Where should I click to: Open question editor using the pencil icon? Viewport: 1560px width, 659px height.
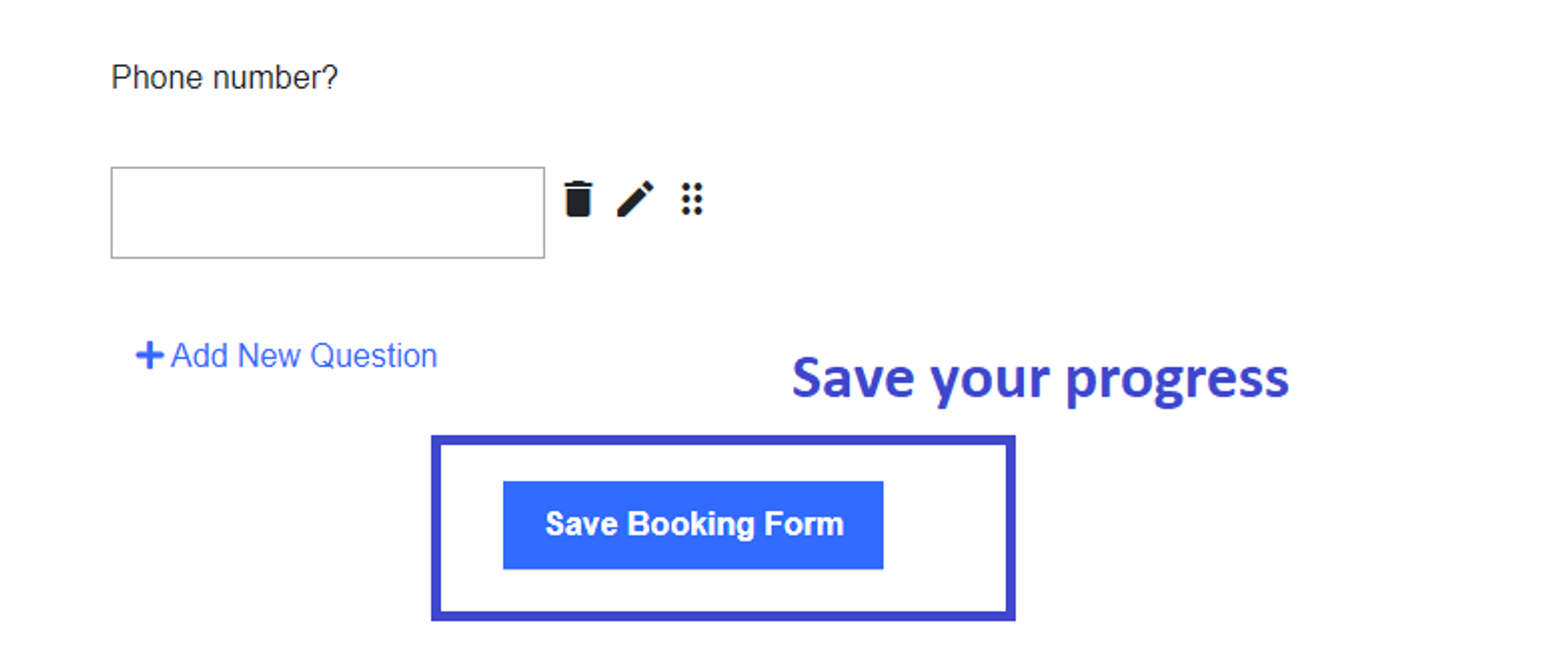pos(635,198)
